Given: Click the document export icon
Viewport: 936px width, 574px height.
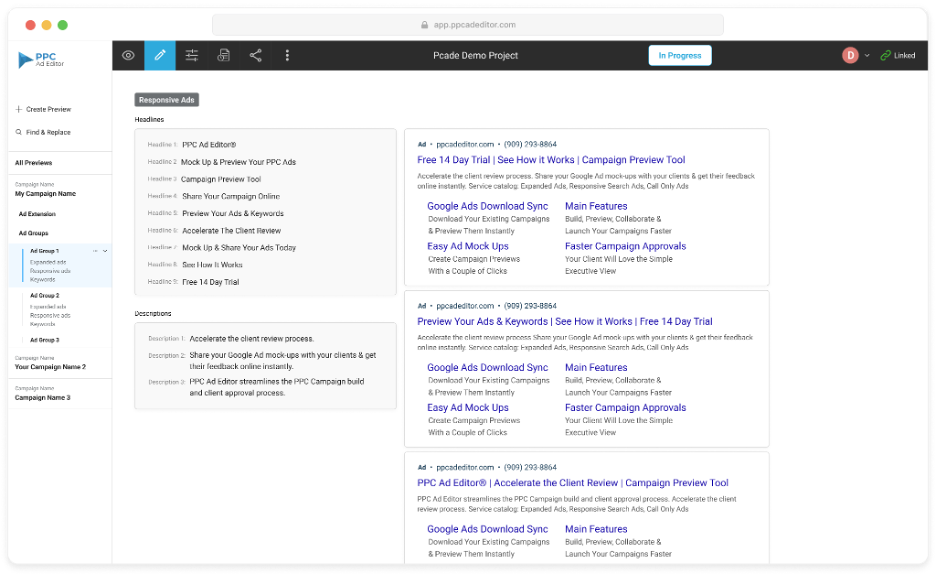Looking at the screenshot, I should [224, 55].
